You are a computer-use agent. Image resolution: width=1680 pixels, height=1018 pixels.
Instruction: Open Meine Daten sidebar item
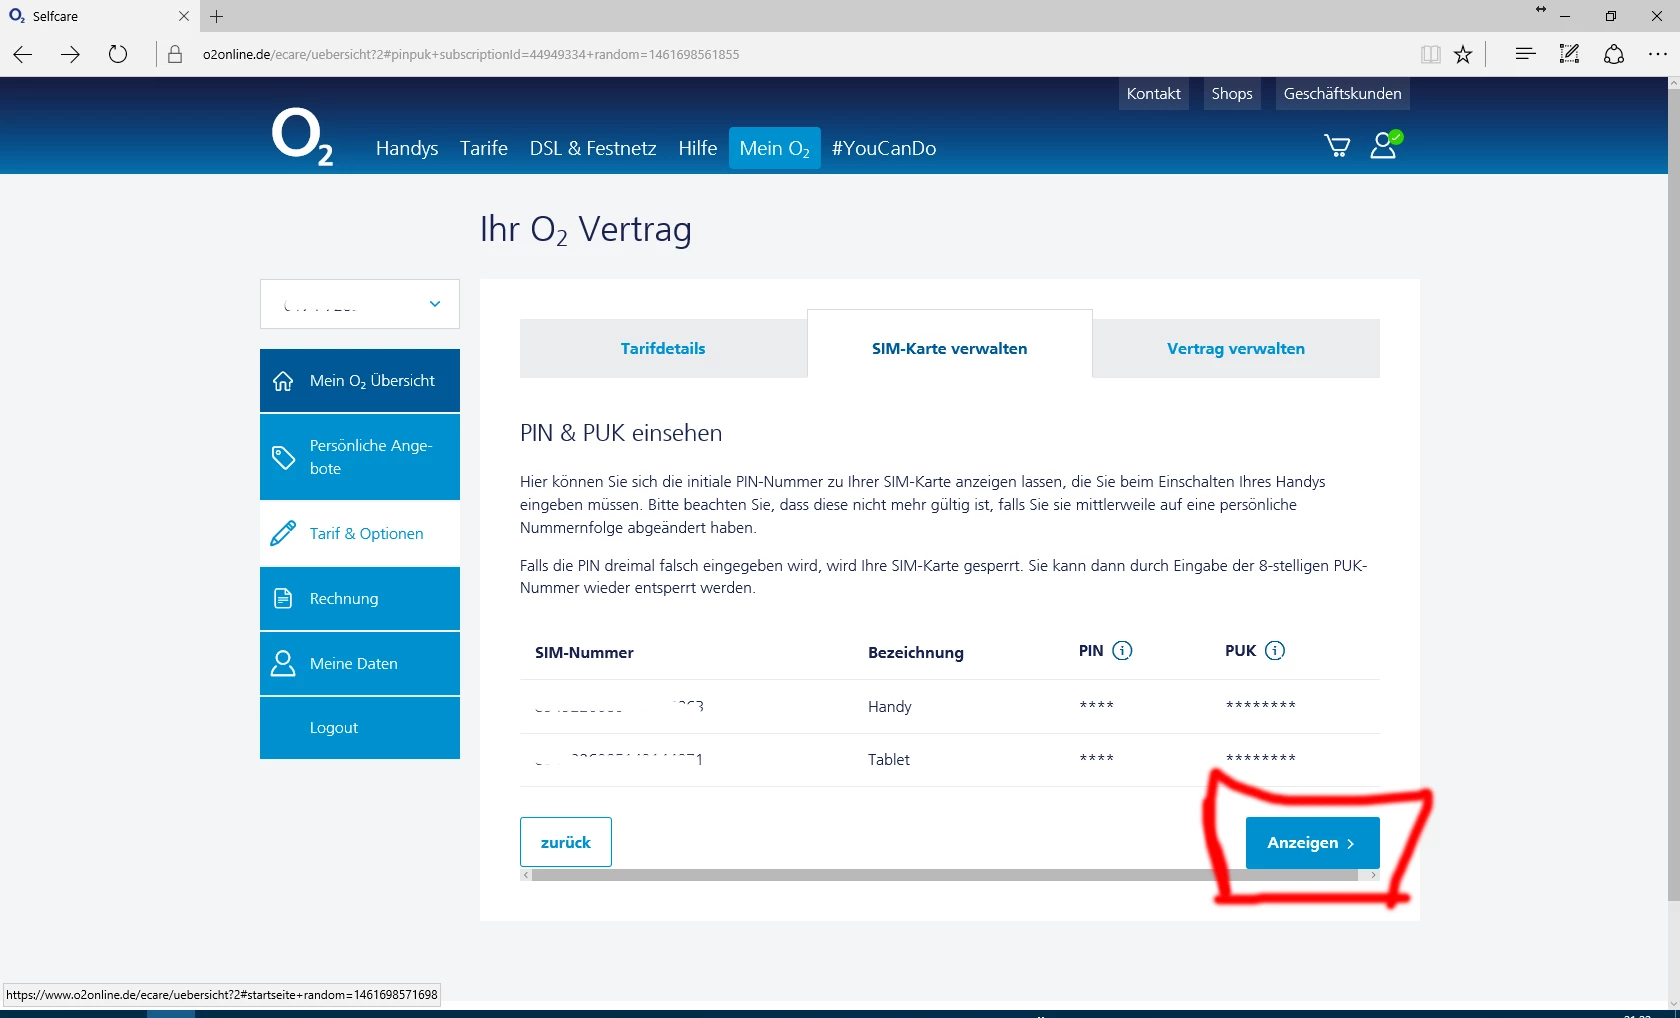(x=360, y=663)
